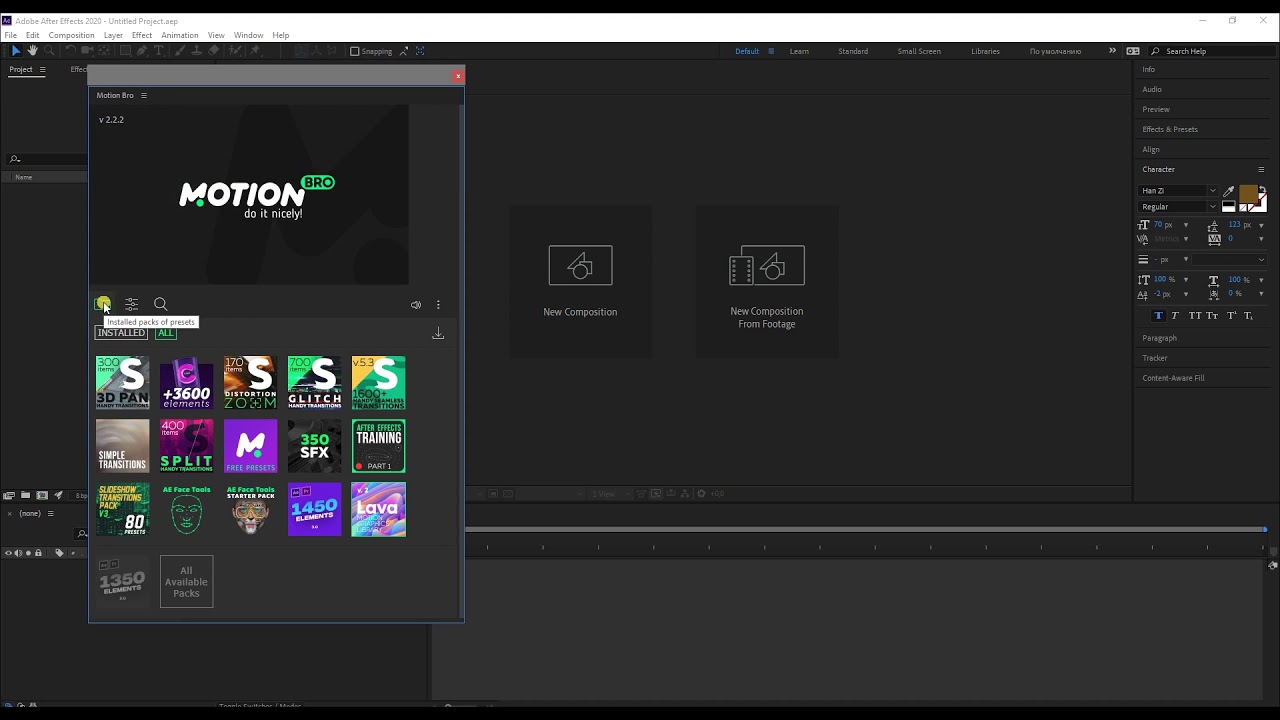Screen dimensions: 1280x720
Task: Select the Puppet Pin tool
Action: [255, 51]
